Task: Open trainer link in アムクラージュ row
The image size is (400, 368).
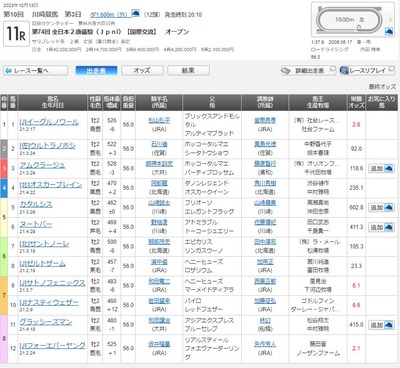Action: click(x=265, y=164)
